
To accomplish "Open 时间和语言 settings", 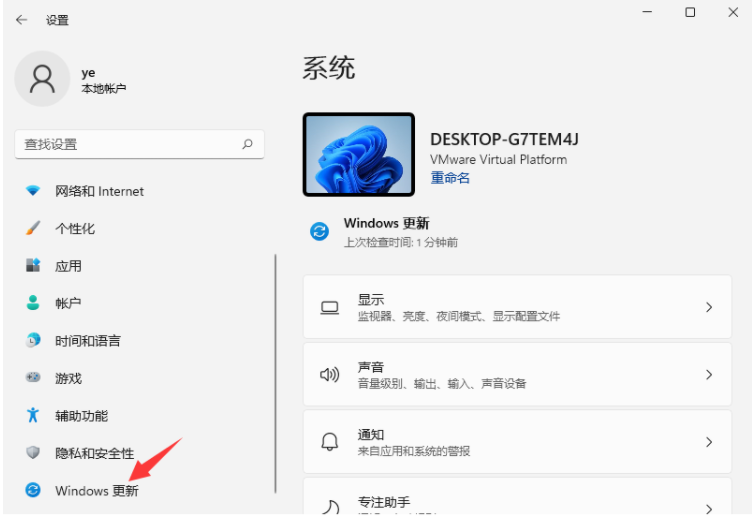I will 88,341.
